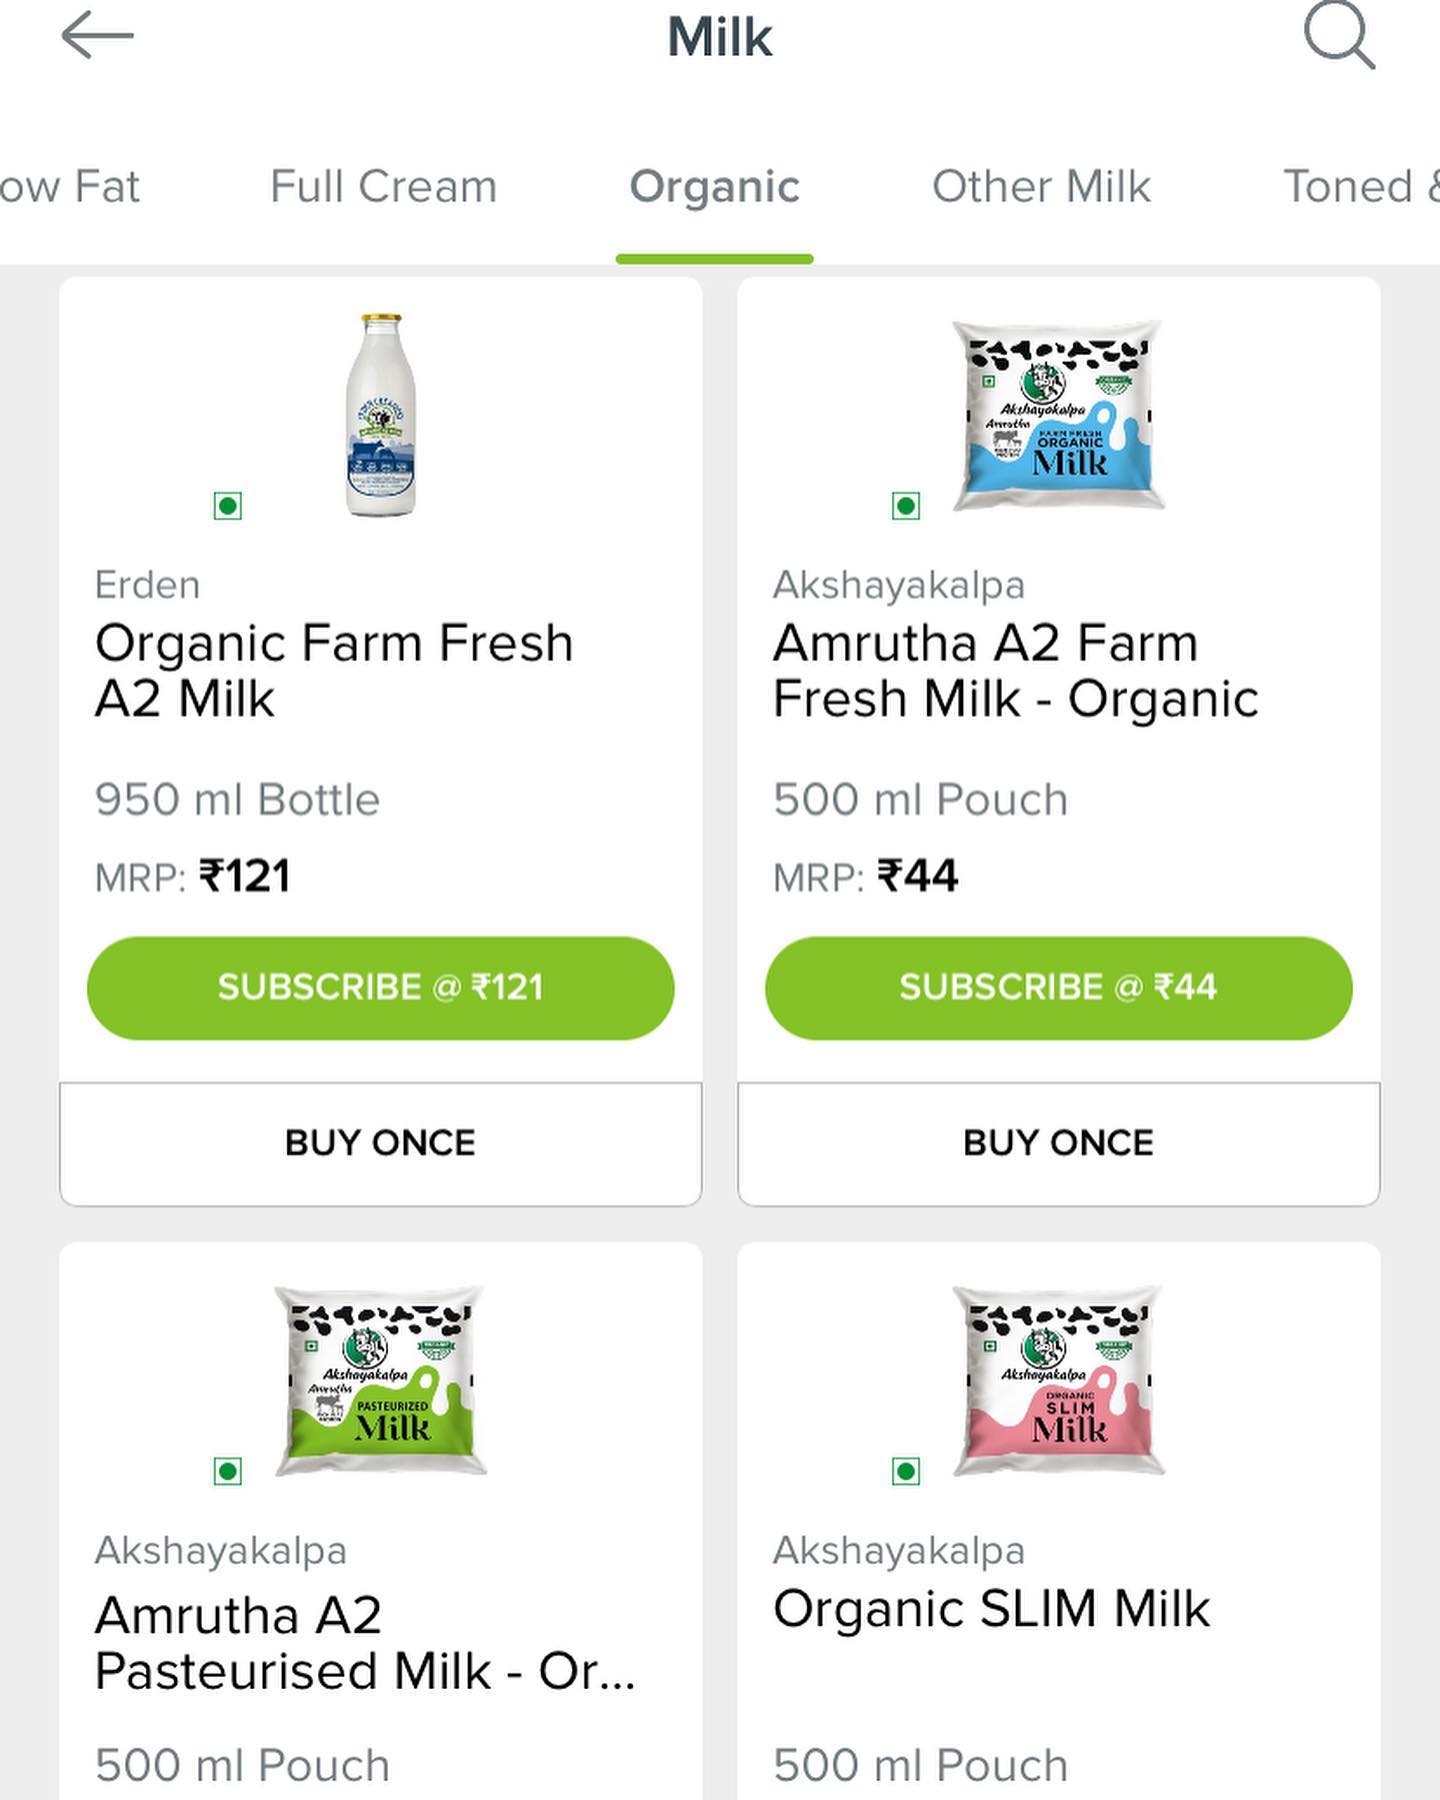Buy Erden Organic Farm Fresh milk once
This screenshot has width=1440, height=1800.
pos(381,1143)
